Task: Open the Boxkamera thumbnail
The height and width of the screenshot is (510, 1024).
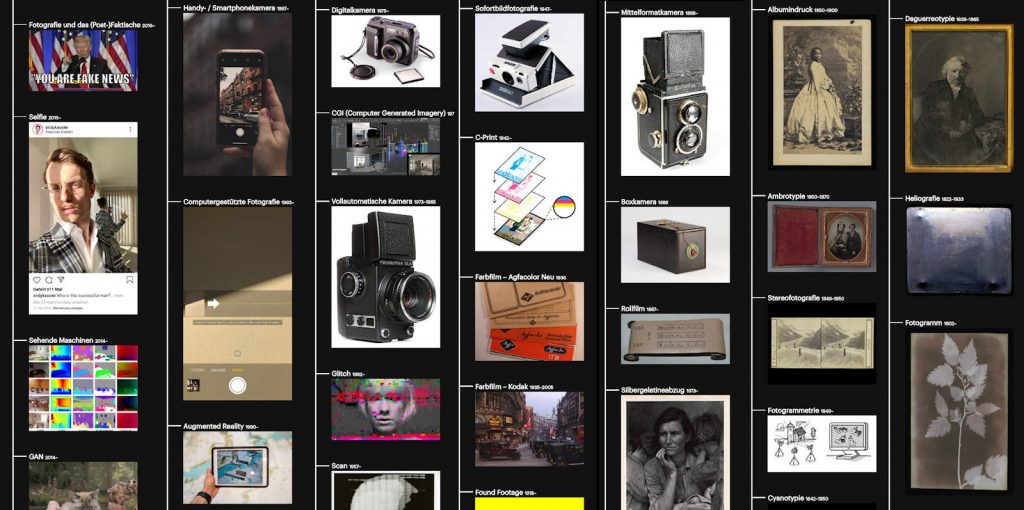Action: click(675, 245)
